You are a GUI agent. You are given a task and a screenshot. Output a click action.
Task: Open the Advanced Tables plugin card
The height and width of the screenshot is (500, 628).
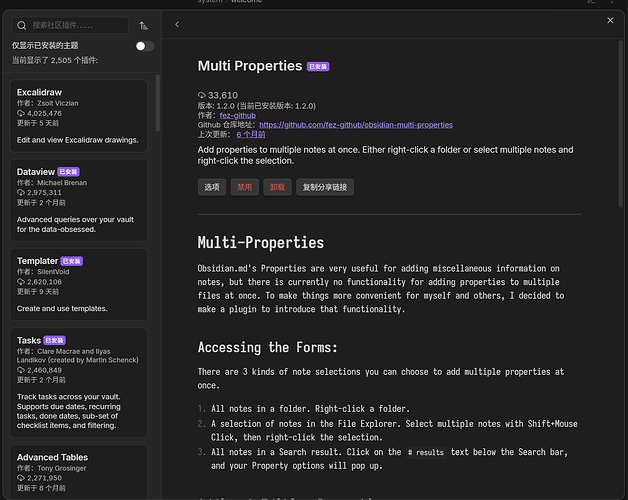[x=78, y=473]
